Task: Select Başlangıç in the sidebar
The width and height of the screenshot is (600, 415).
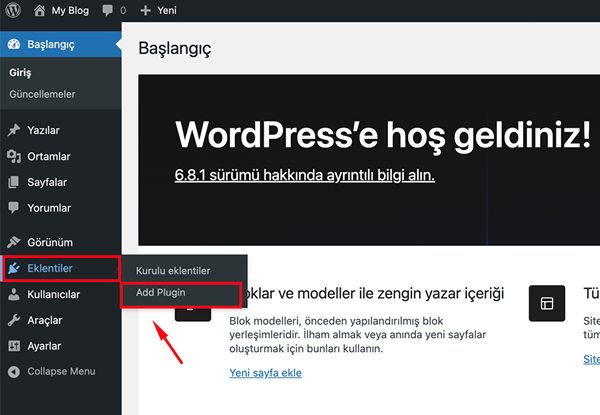Action: pos(61,44)
